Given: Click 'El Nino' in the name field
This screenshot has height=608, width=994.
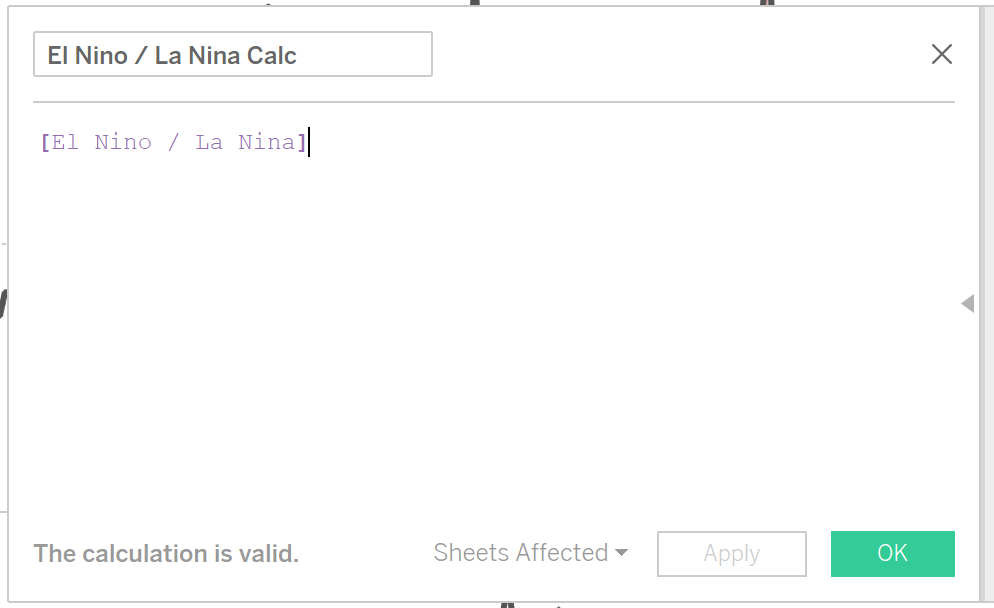Looking at the screenshot, I should pos(87,56).
